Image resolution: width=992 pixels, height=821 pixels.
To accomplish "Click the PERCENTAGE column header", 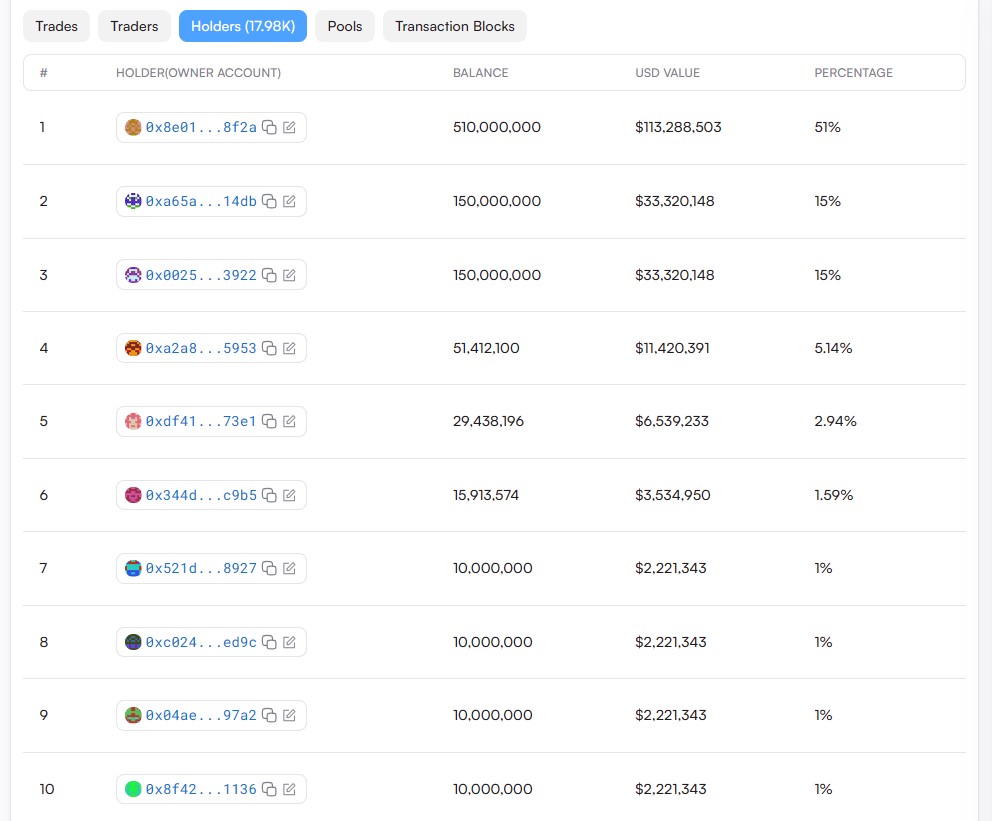I will click(x=853, y=73).
